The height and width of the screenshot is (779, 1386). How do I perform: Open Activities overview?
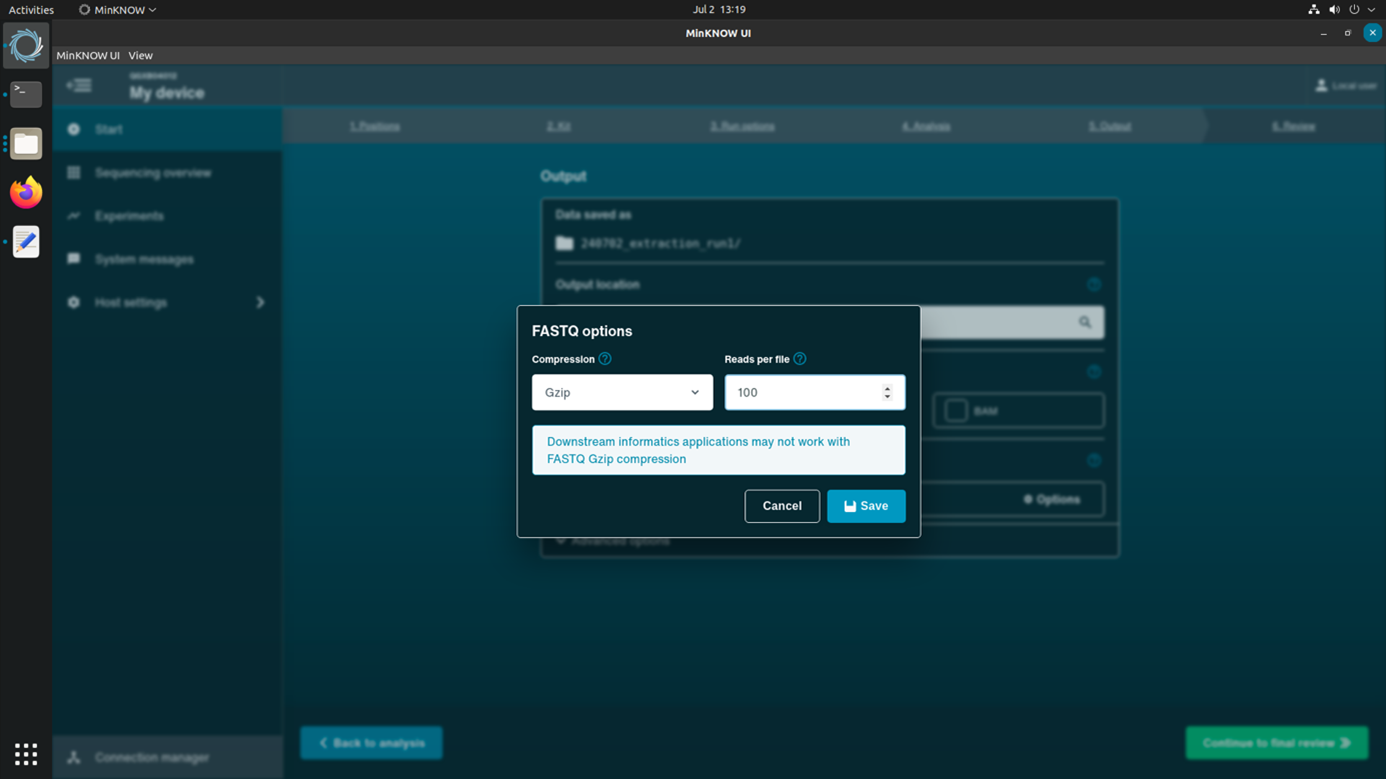31,10
